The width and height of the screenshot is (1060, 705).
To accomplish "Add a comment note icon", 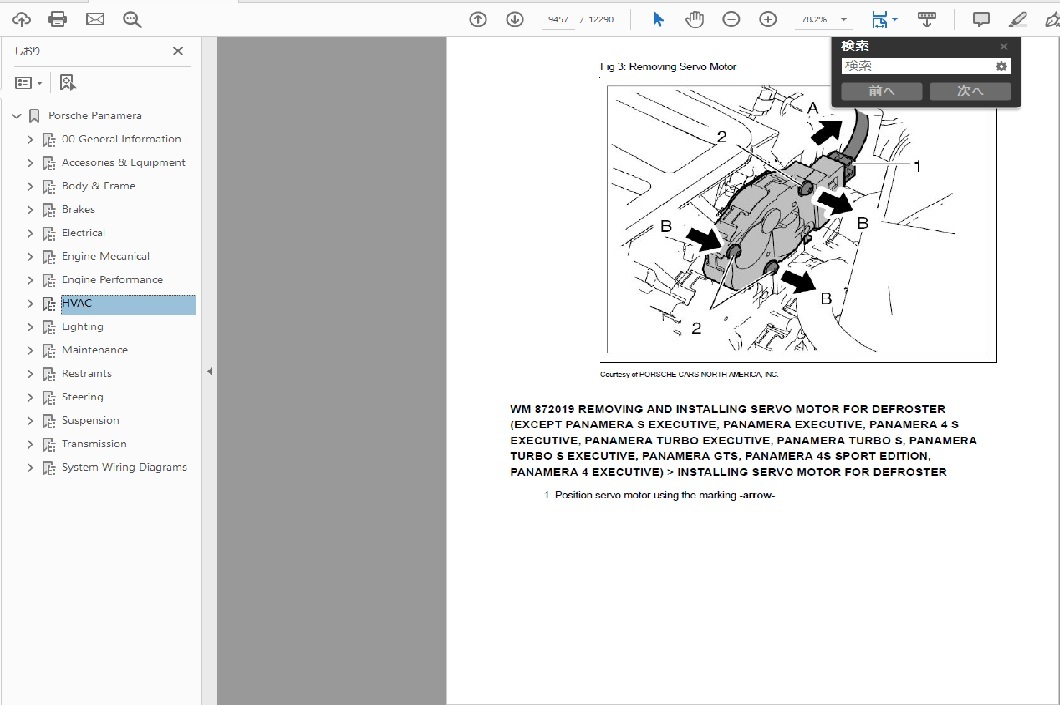I will pos(981,20).
